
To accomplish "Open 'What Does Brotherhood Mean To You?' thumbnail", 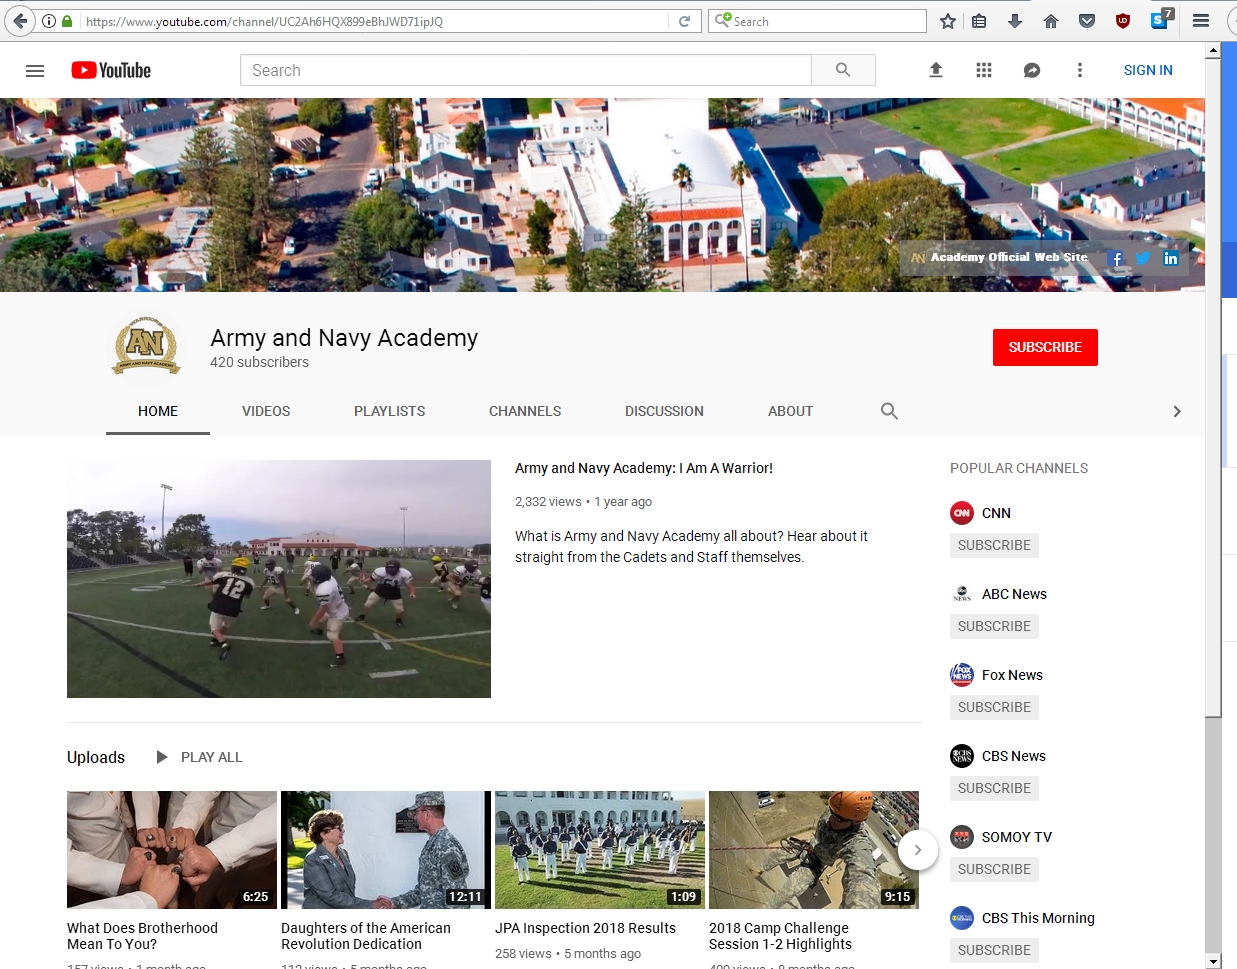I will (x=172, y=850).
